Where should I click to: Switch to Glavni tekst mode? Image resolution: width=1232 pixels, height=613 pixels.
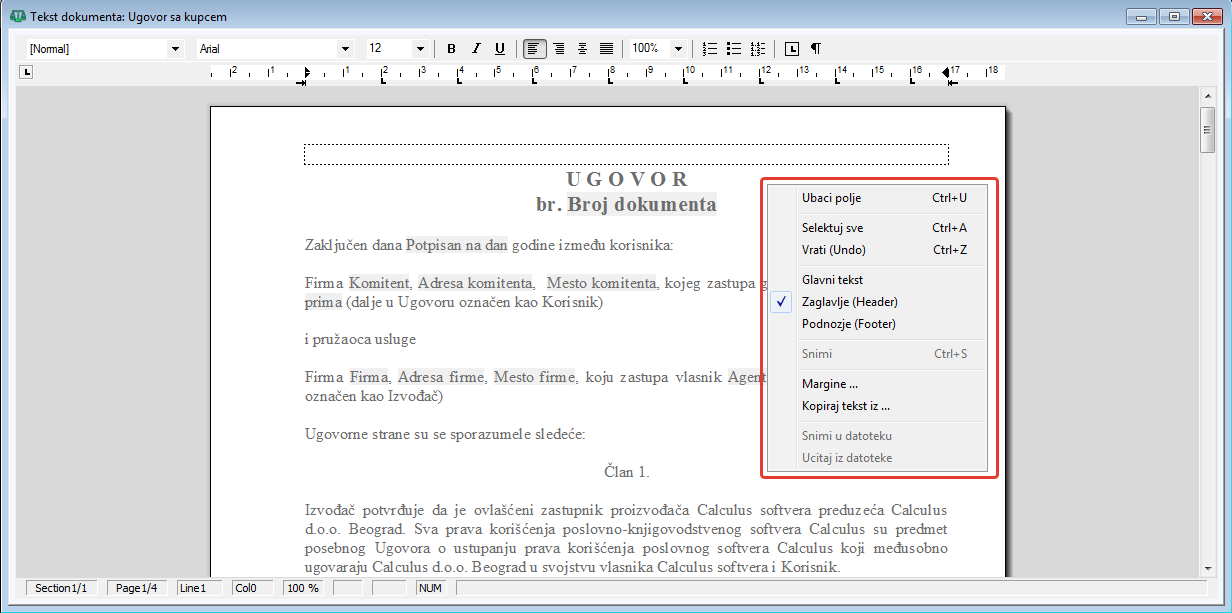click(x=832, y=280)
